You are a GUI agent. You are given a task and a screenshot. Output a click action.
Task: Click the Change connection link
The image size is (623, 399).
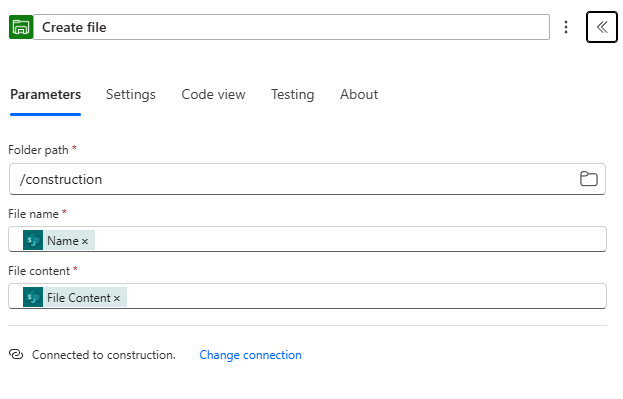[250, 355]
